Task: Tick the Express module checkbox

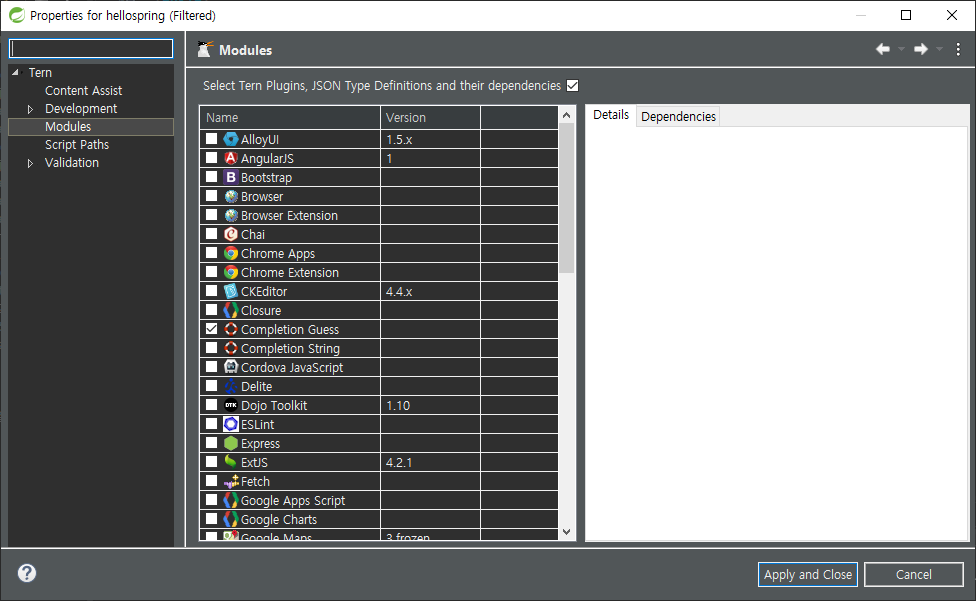Action: click(212, 442)
